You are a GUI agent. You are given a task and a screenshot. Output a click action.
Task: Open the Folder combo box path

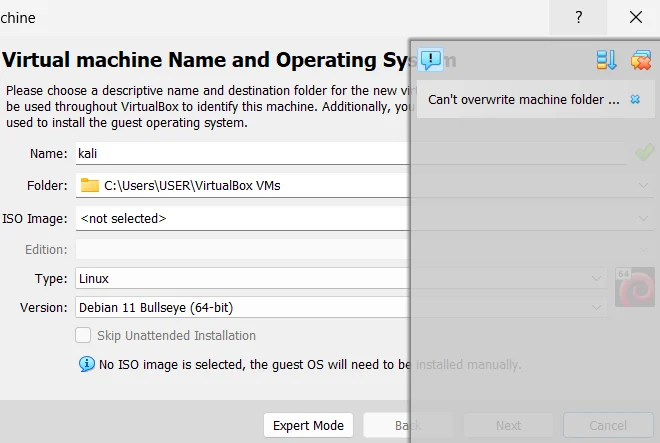[x=365, y=185]
